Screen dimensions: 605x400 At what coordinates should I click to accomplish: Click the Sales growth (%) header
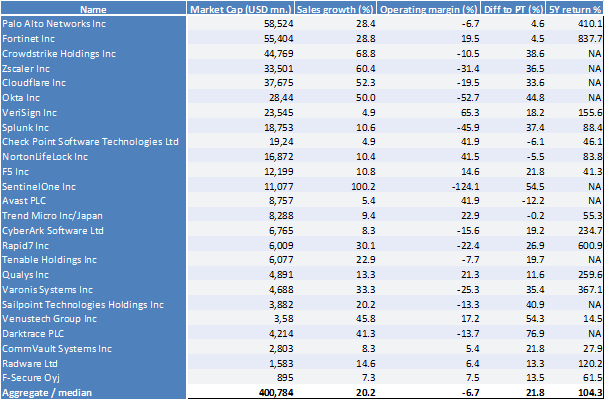pyautogui.click(x=335, y=9)
